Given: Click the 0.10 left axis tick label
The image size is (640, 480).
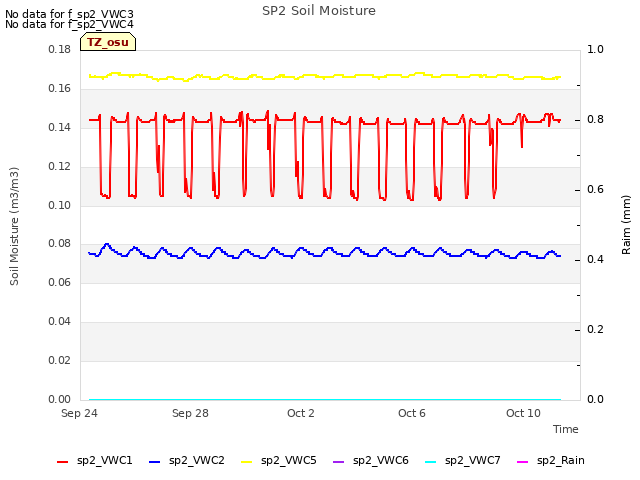Looking at the screenshot, I should [x=59, y=205].
